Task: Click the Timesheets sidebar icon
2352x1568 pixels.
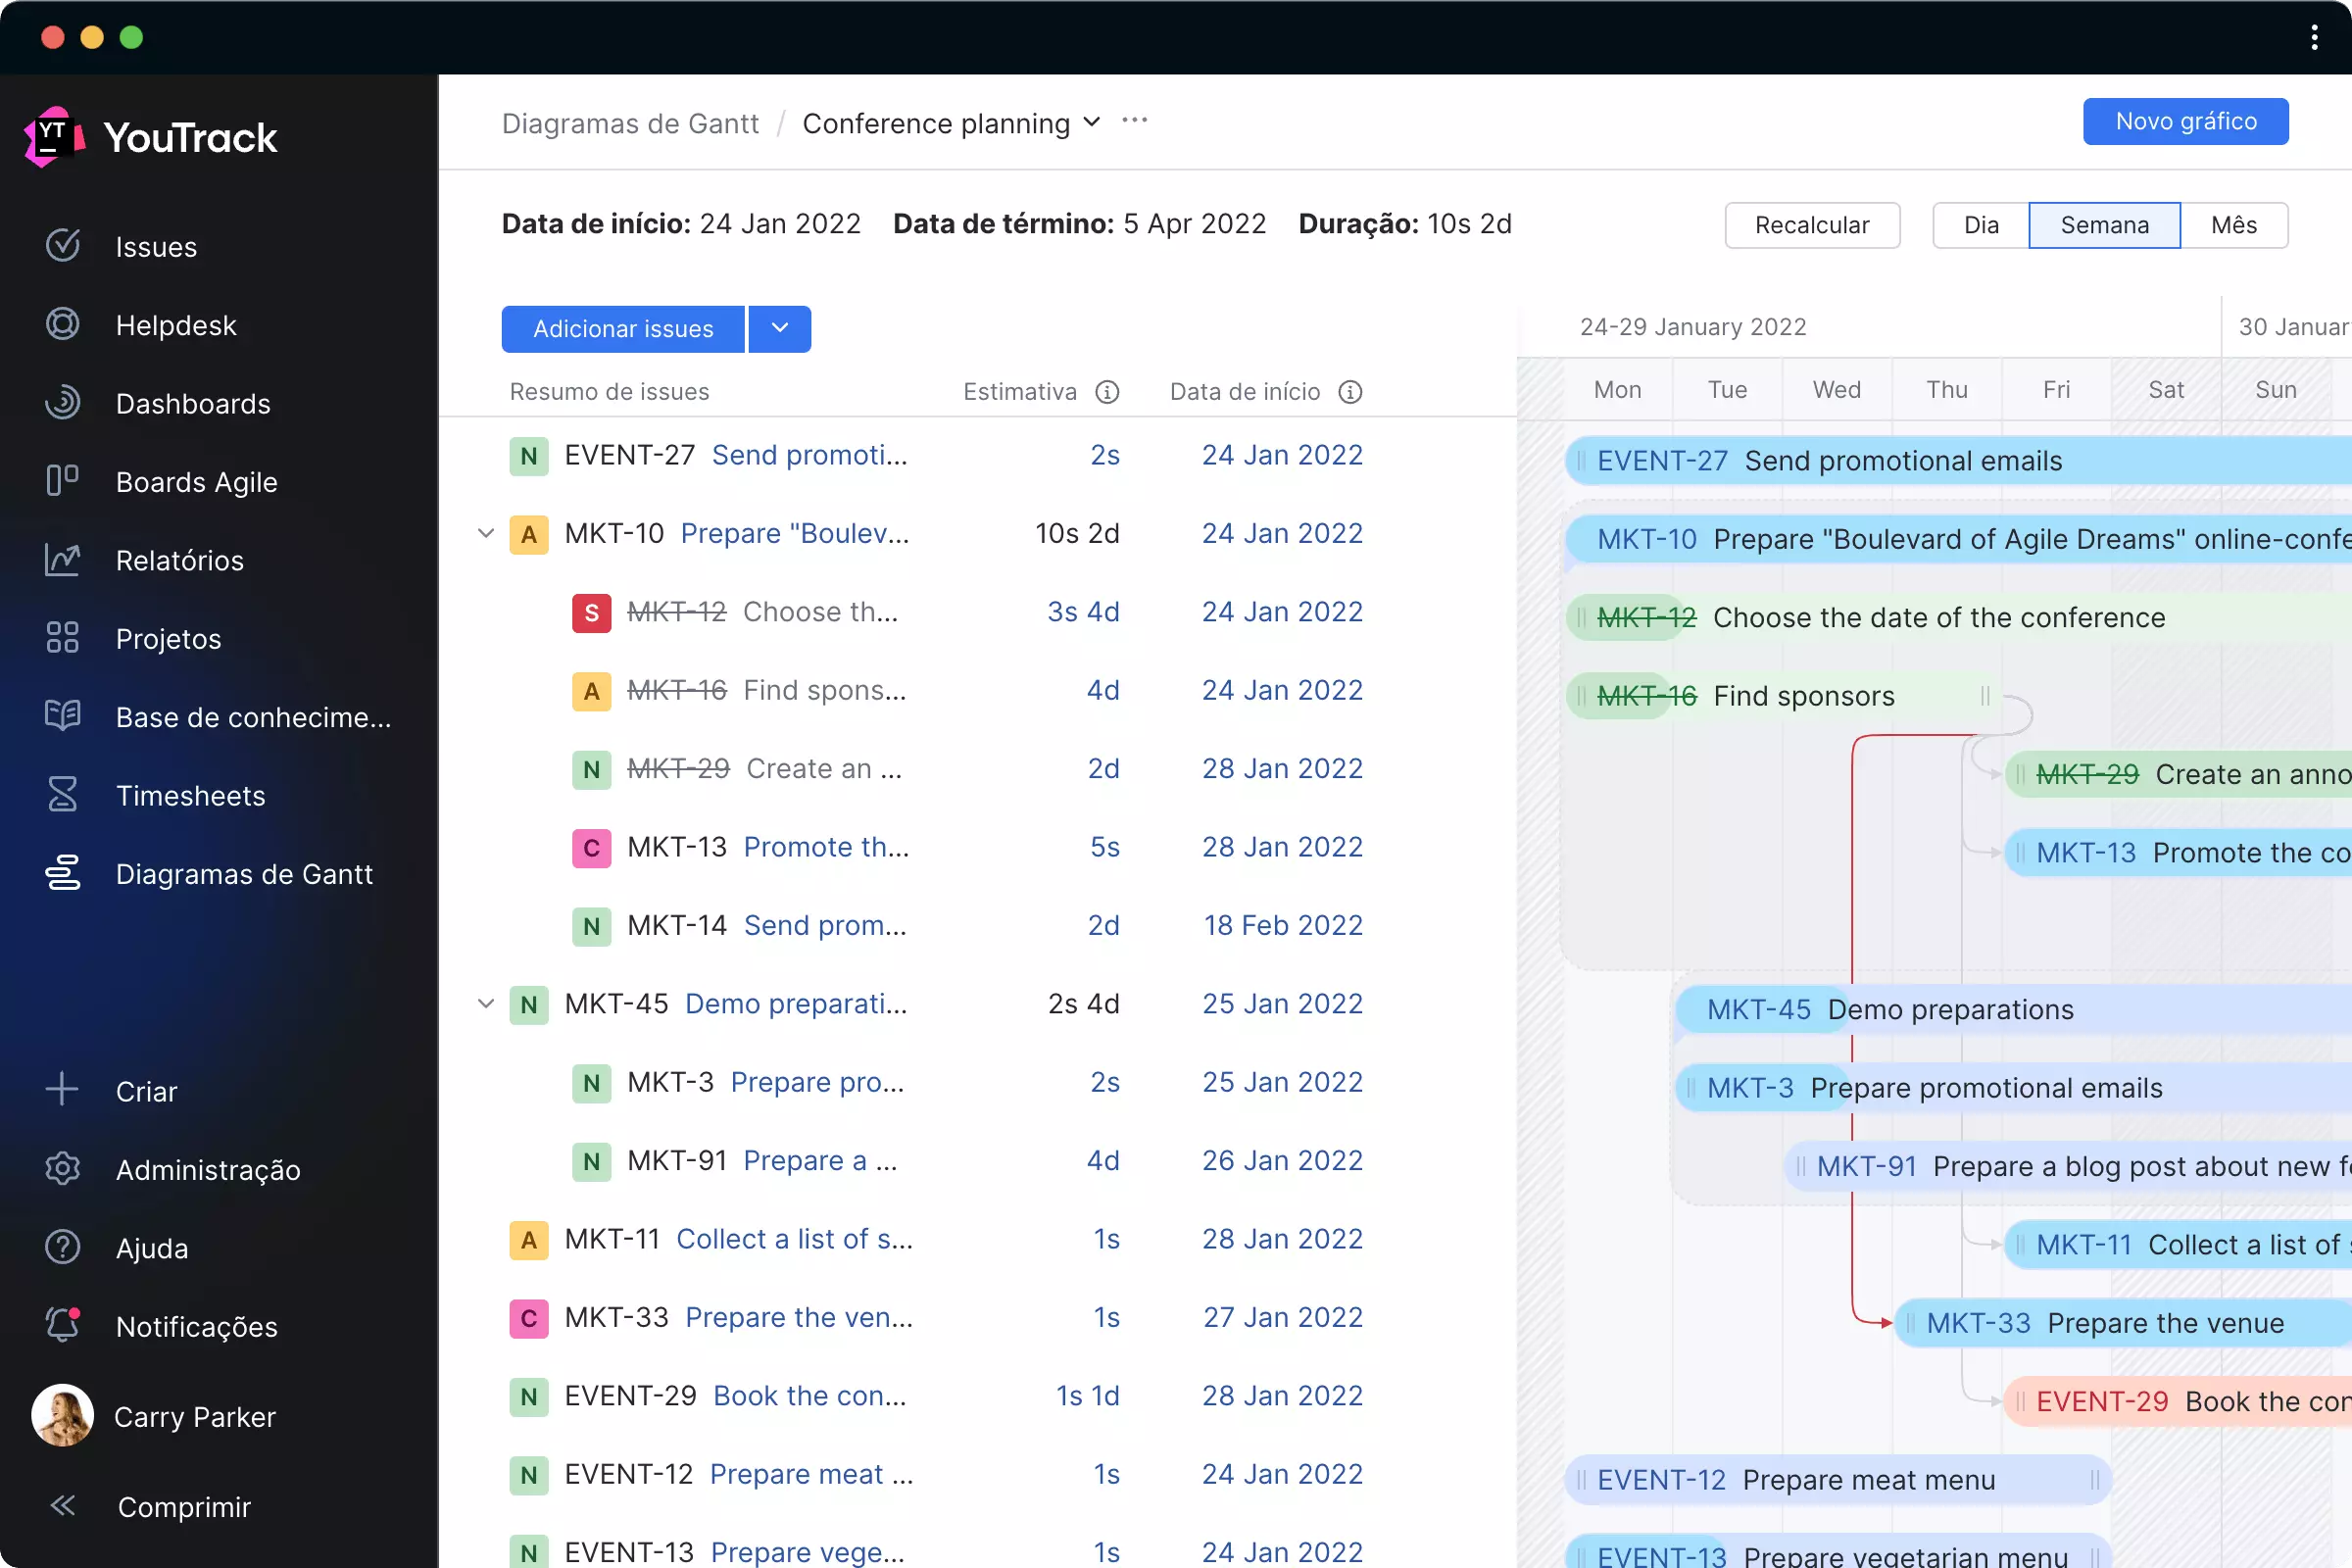Action: click(61, 795)
